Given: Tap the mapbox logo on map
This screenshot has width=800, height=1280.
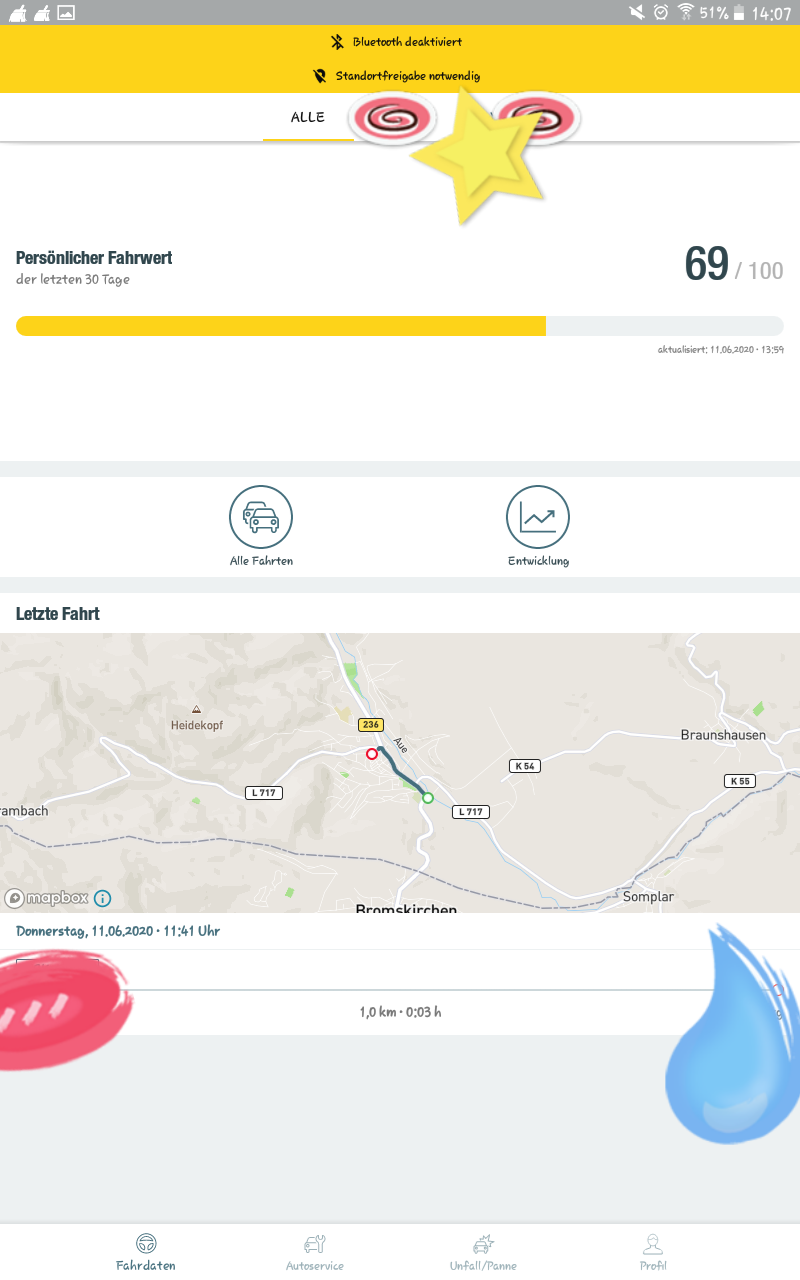Looking at the screenshot, I should pyautogui.click(x=47, y=898).
